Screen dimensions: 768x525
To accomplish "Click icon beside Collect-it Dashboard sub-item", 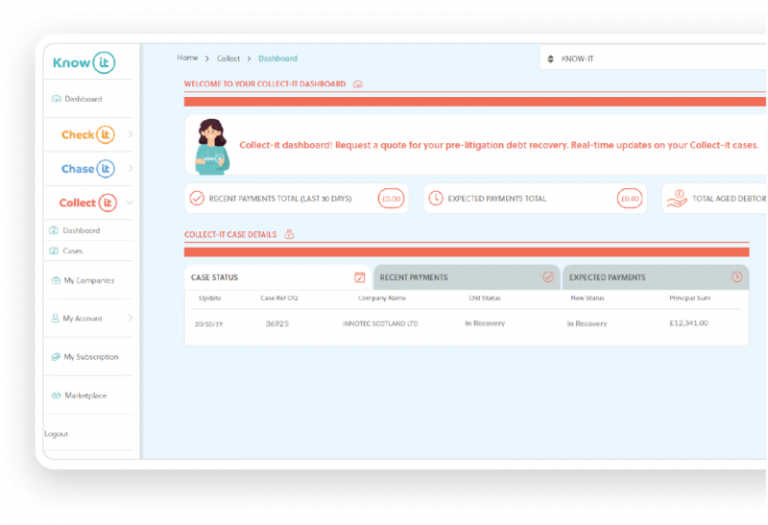I will coord(54,230).
